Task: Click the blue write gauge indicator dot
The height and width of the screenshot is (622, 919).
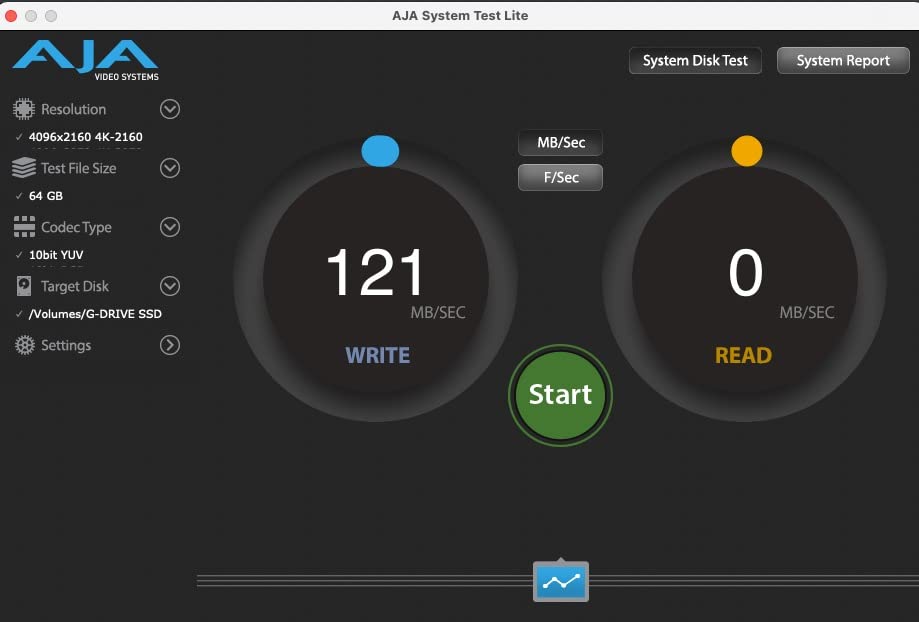Action: click(380, 151)
